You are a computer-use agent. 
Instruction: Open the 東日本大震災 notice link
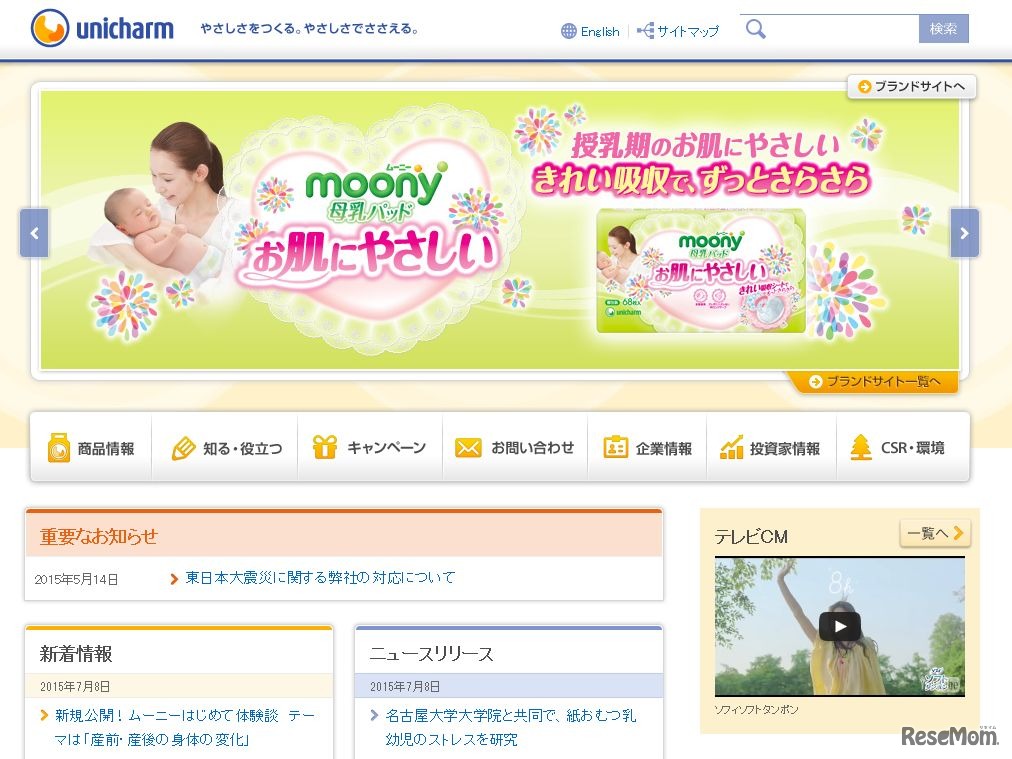tap(320, 578)
